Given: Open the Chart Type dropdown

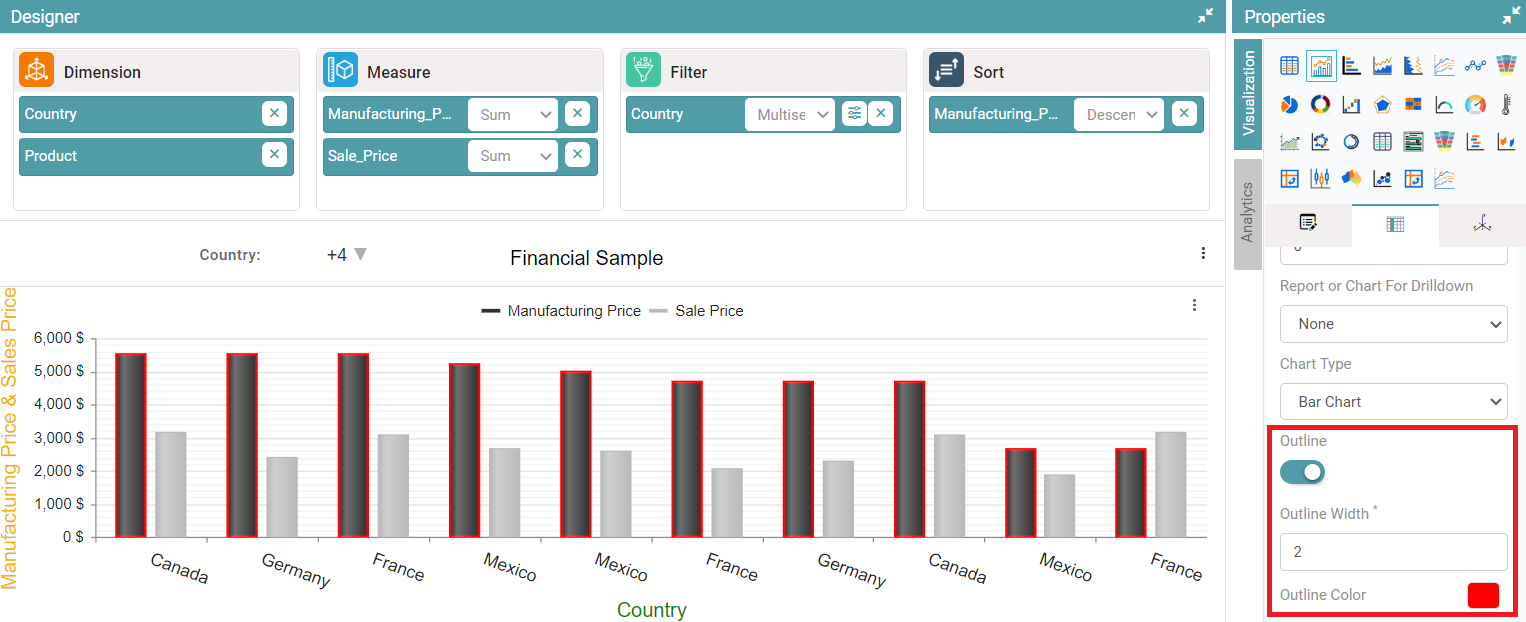Looking at the screenshot, I should [1393, 402].
